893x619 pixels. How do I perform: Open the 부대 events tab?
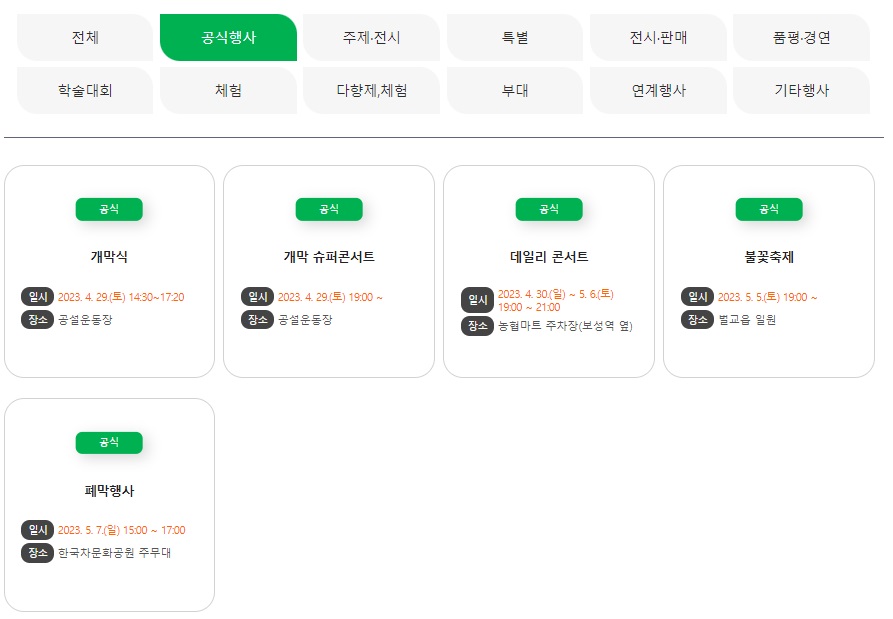(x=515, y=91)
